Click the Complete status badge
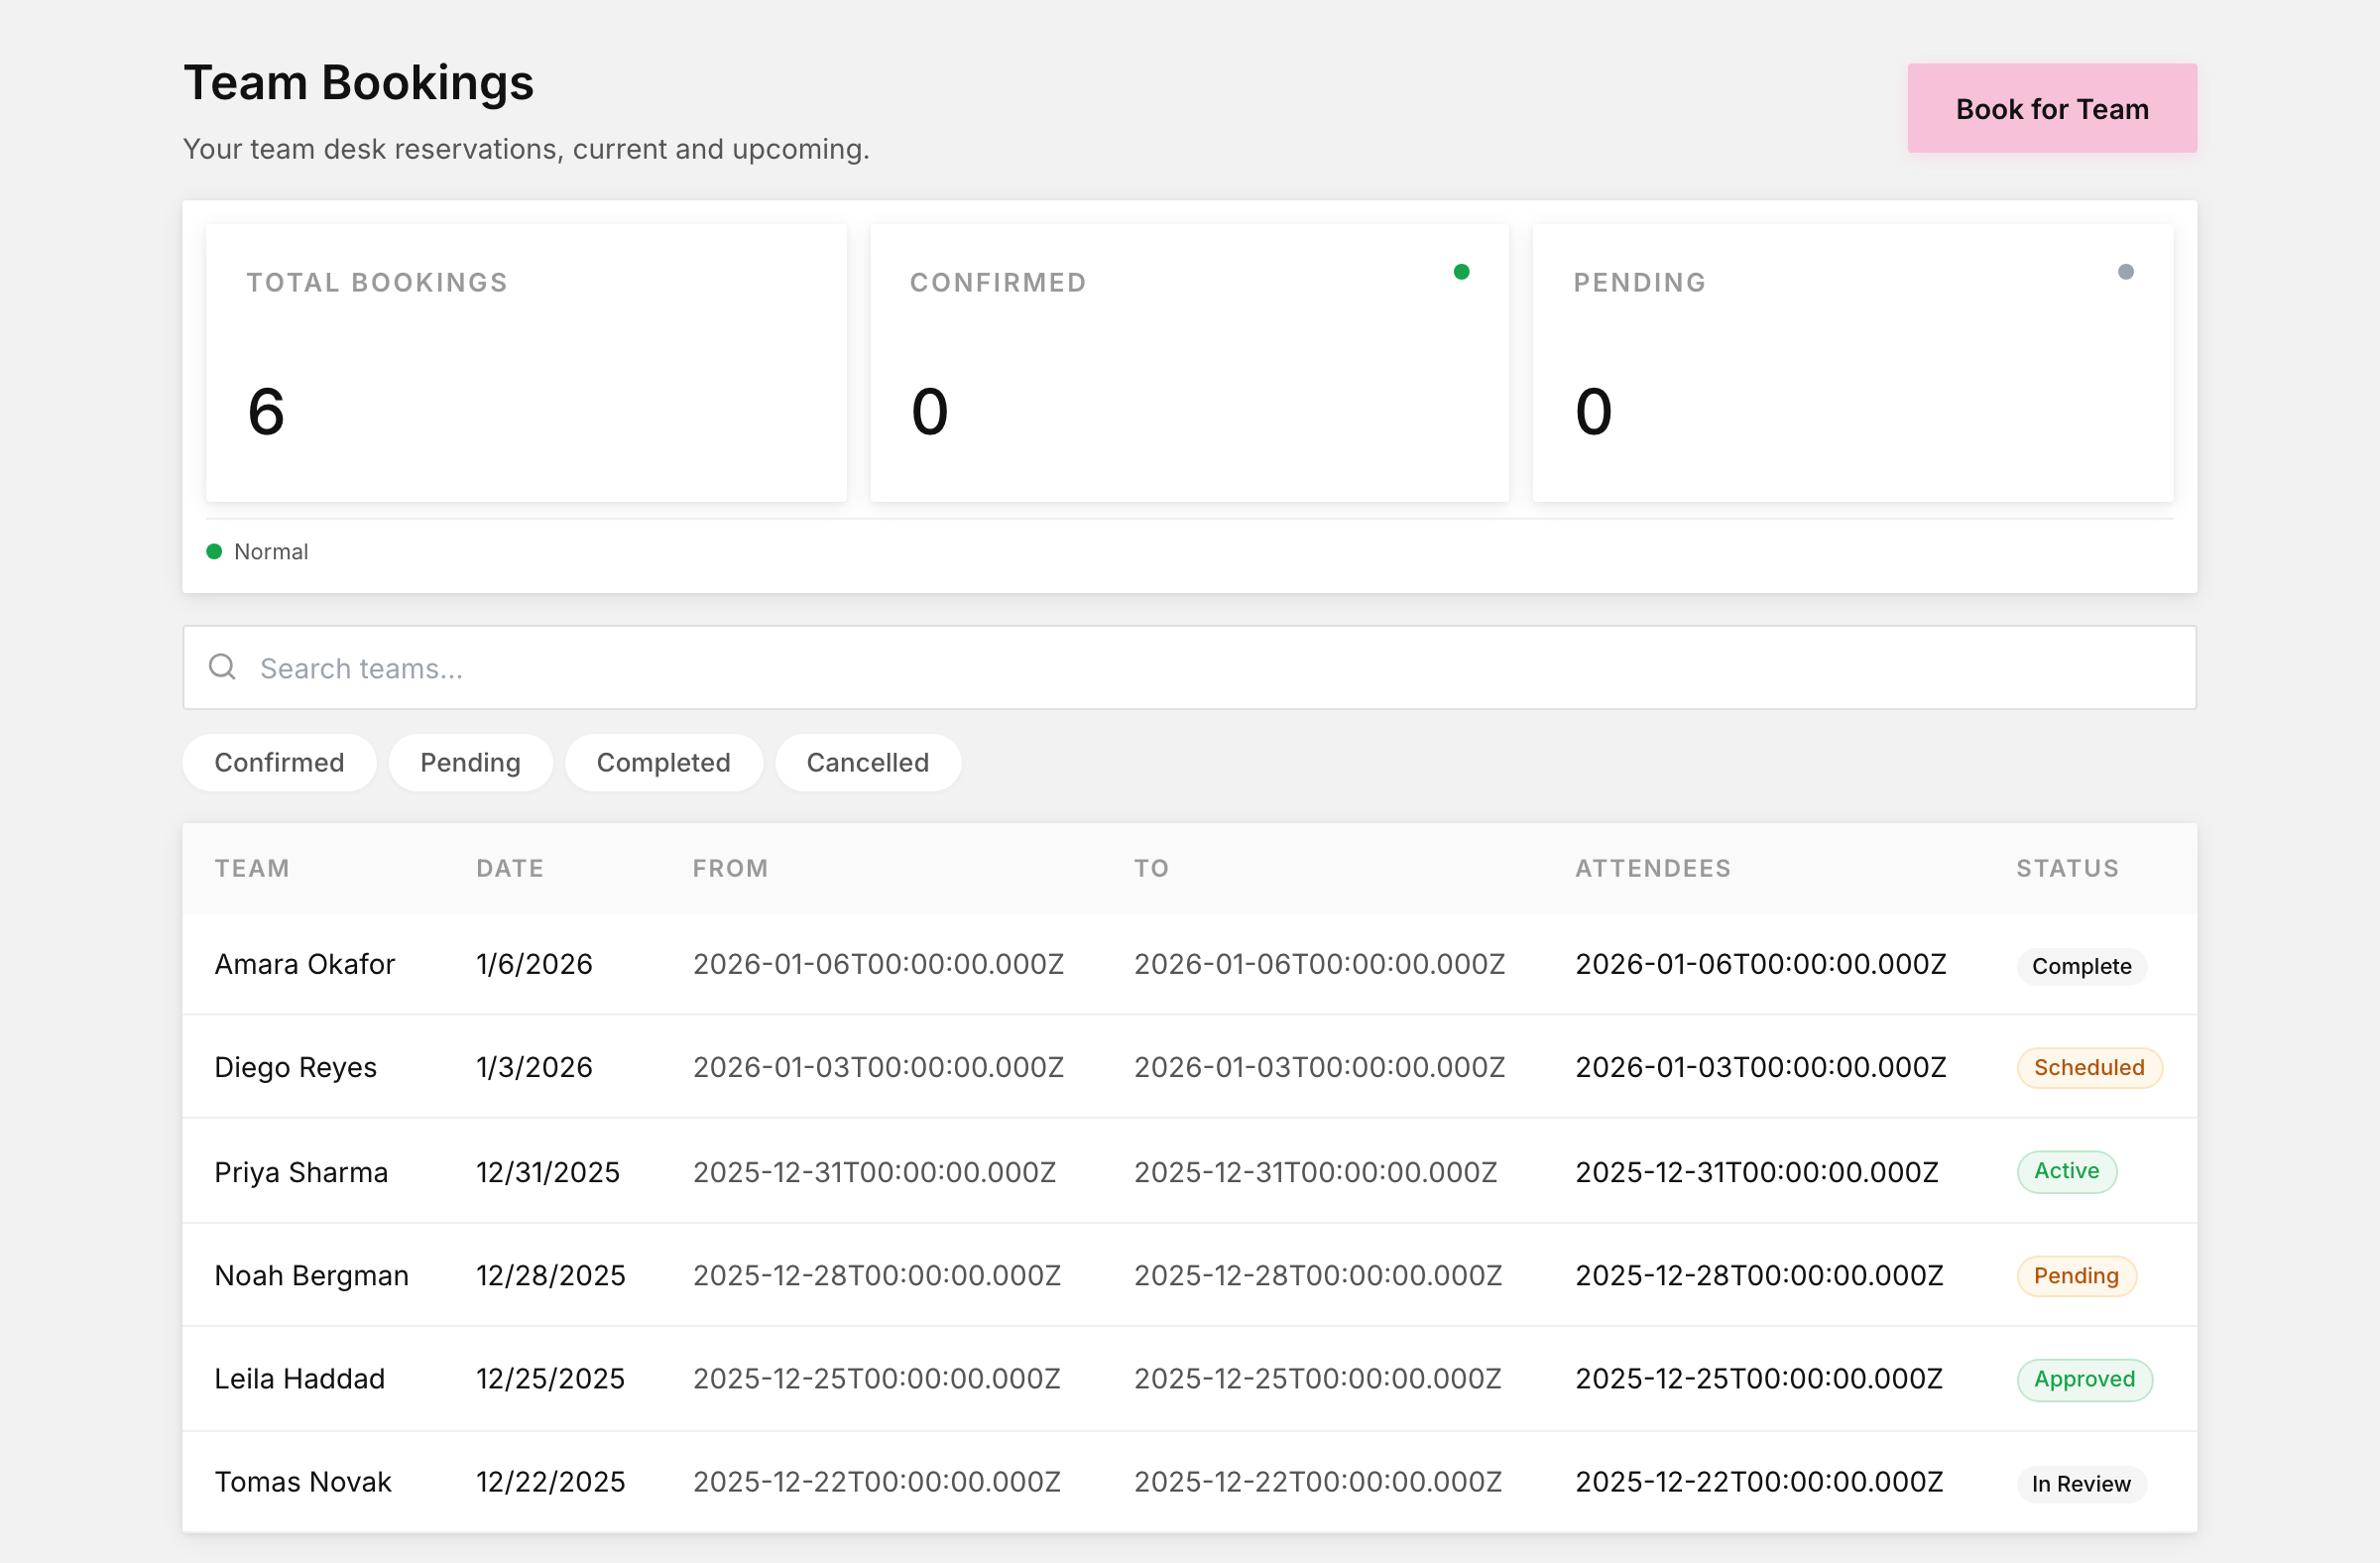The image size is (2380, 1563). 2081,966
